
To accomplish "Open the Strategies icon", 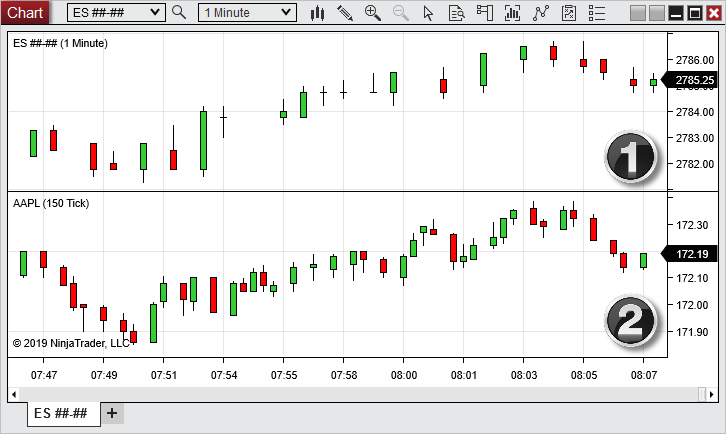I will click(x=569, y=13).
